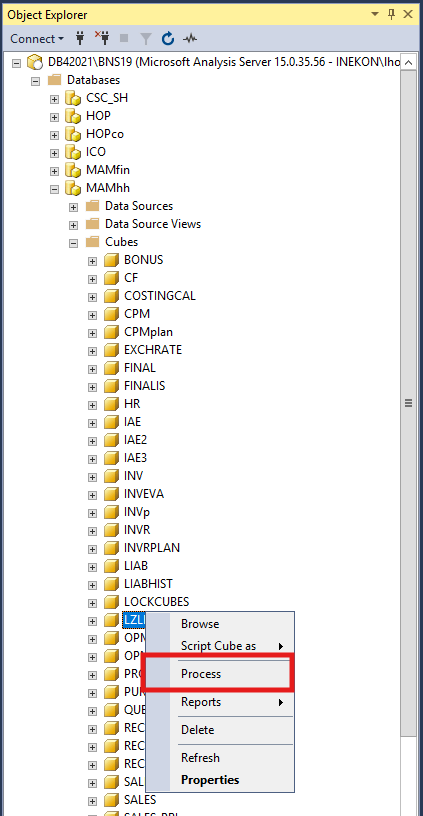This screenshot has width=423, height=816.
Task: Click the Stop square icon in toolbar
Action: click(124, 39)
